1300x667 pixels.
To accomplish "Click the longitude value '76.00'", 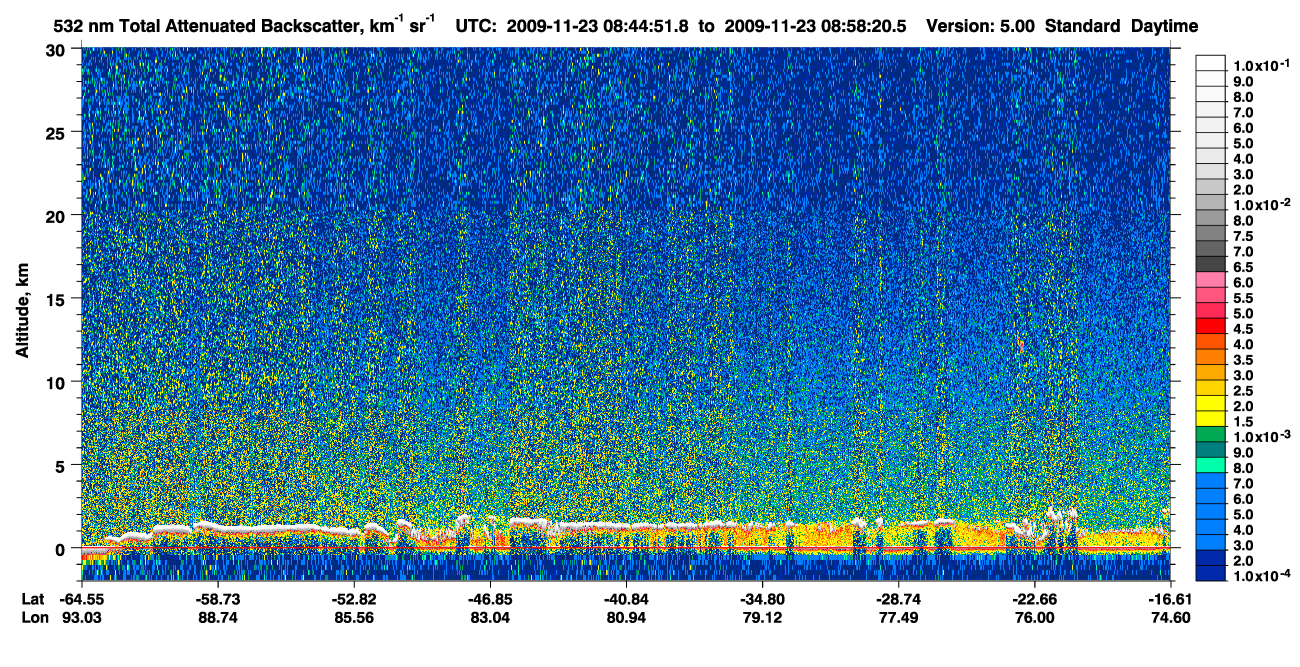I will tap(1034, 618).
